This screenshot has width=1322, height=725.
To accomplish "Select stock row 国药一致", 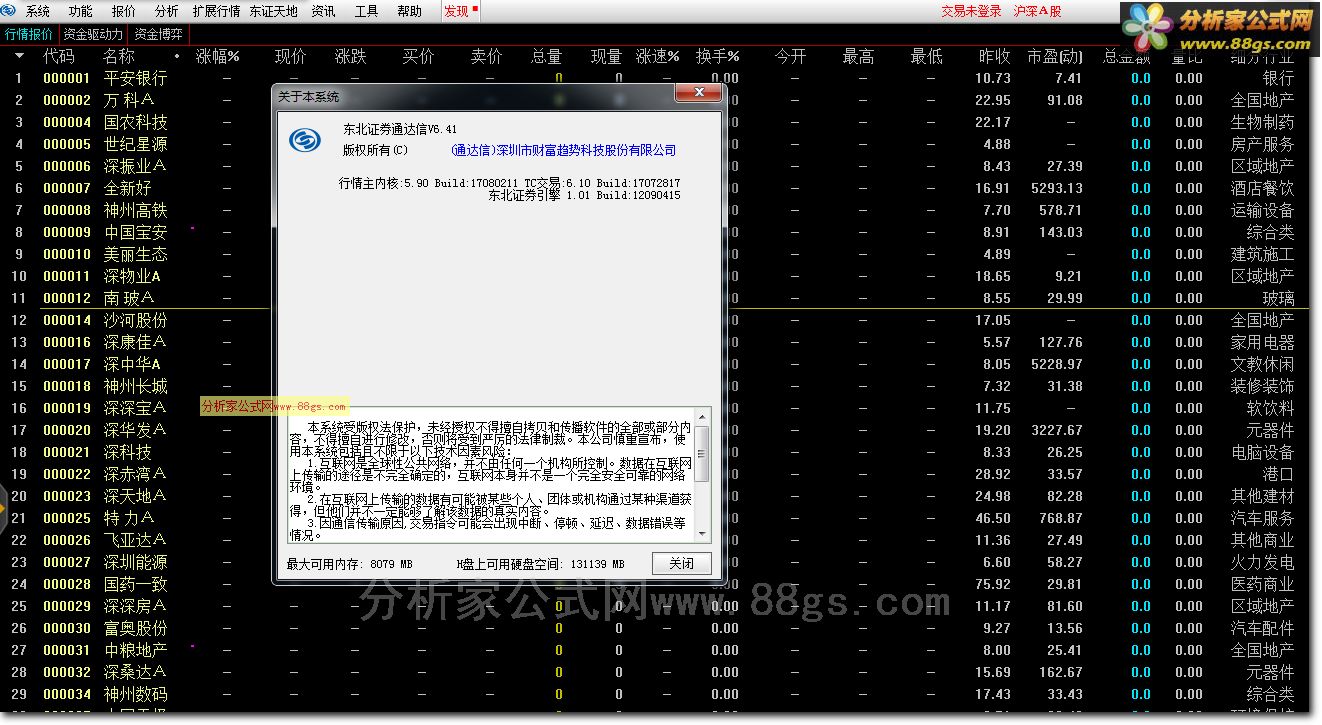I will (136, 584).
